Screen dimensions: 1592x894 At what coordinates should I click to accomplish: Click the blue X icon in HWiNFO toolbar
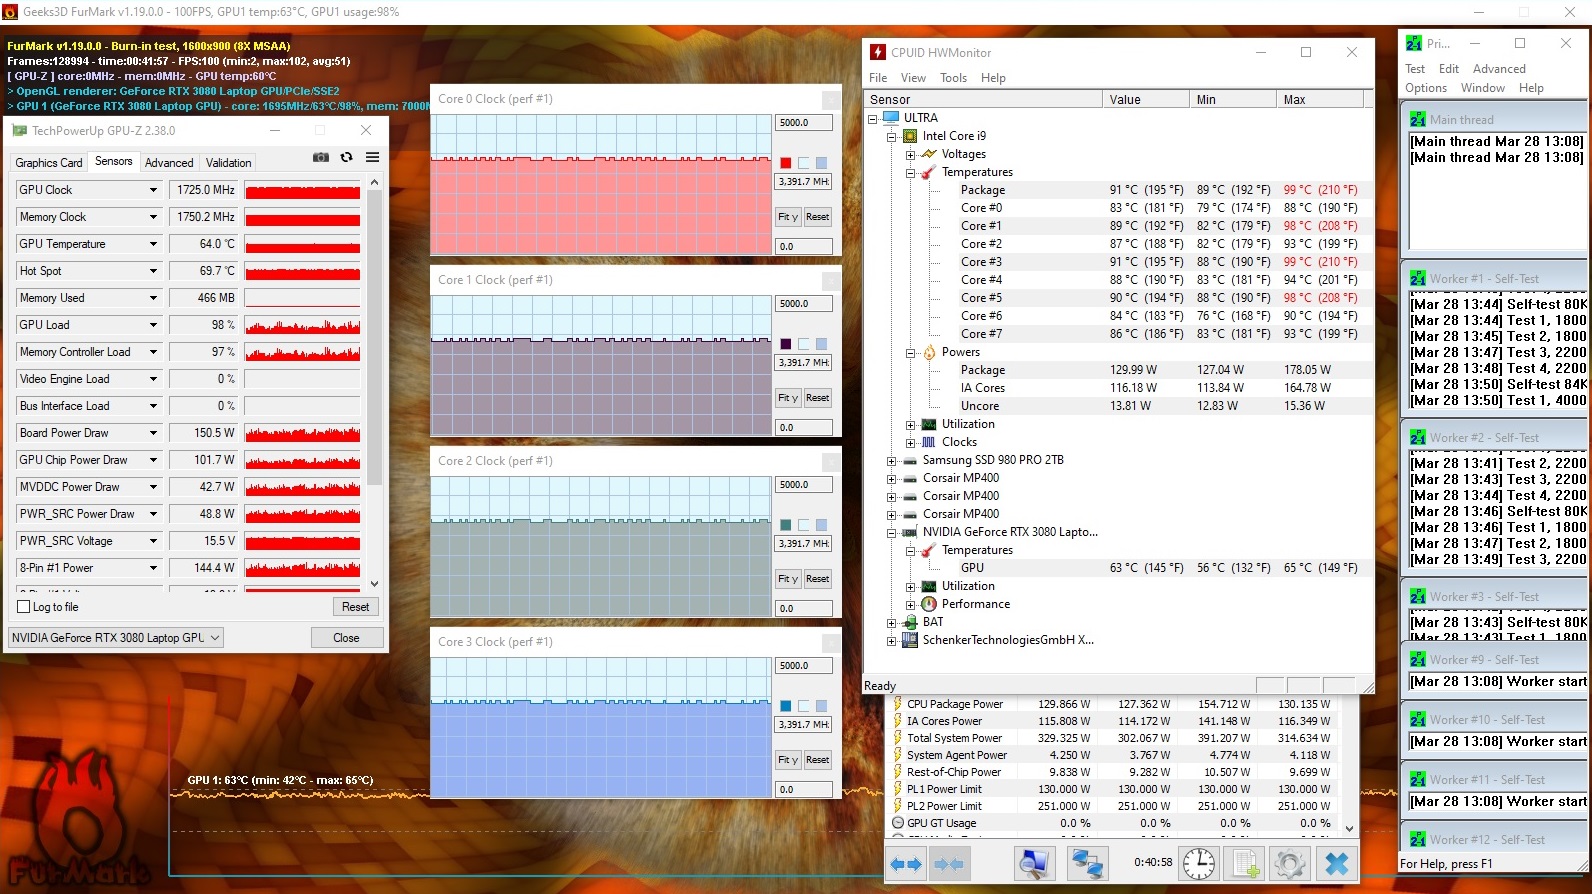point(1337,864)
